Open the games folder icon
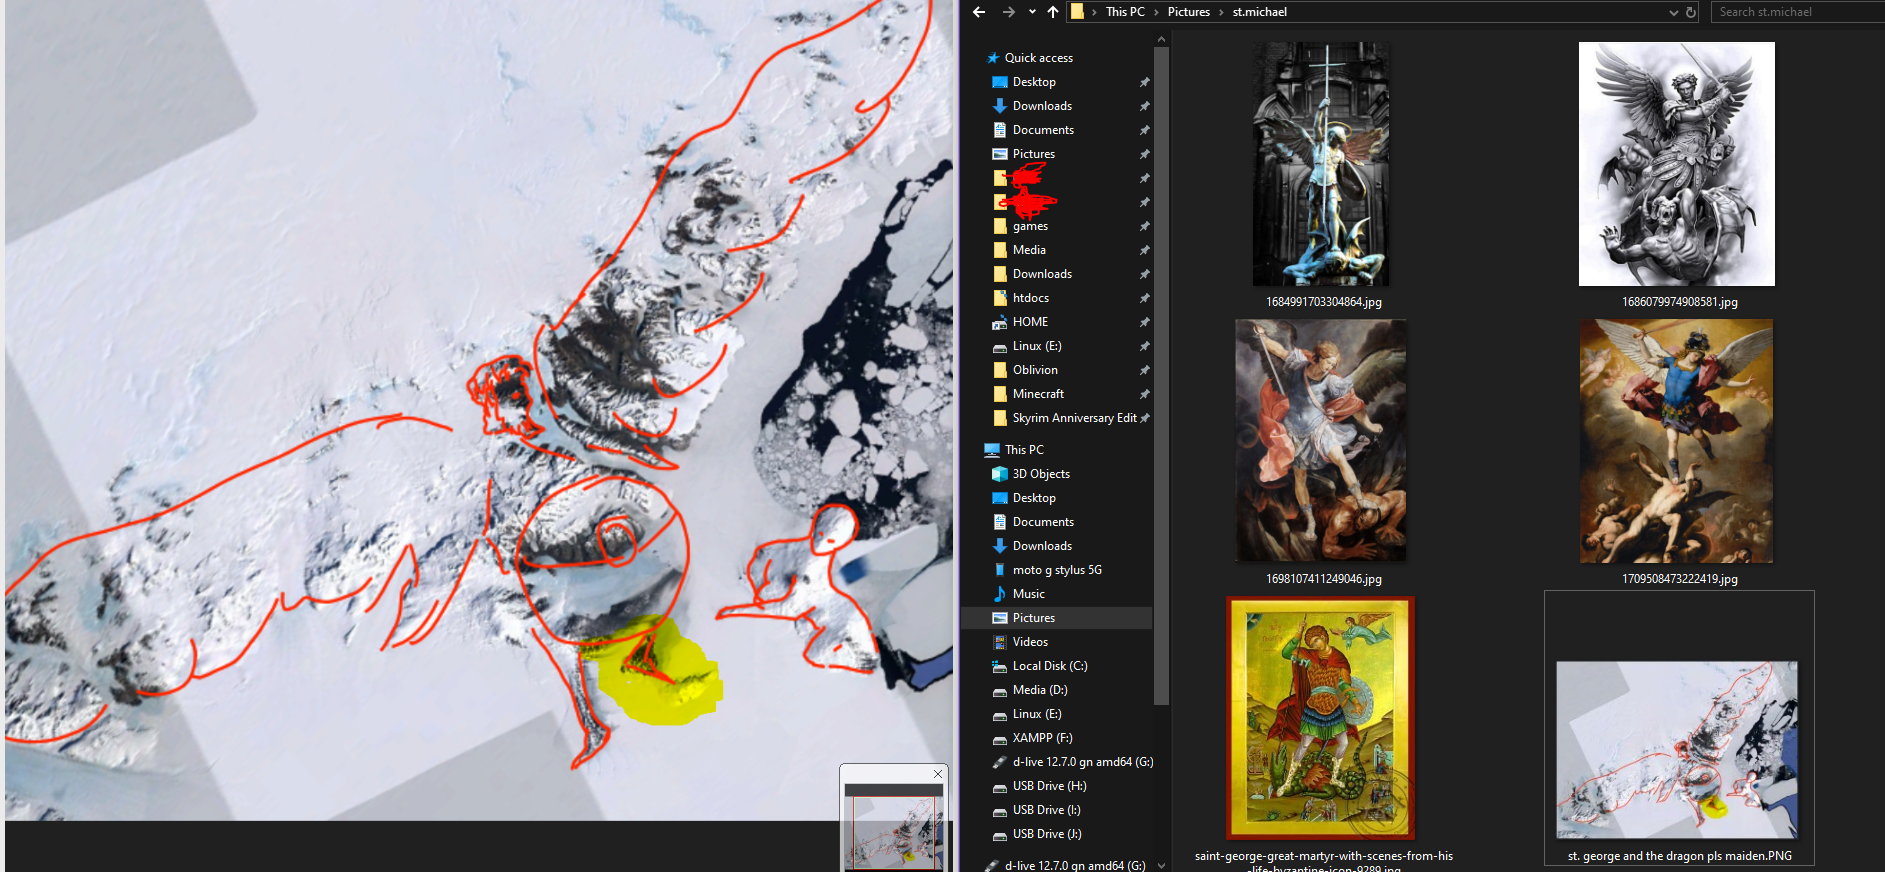 (x=1000, y=226)
